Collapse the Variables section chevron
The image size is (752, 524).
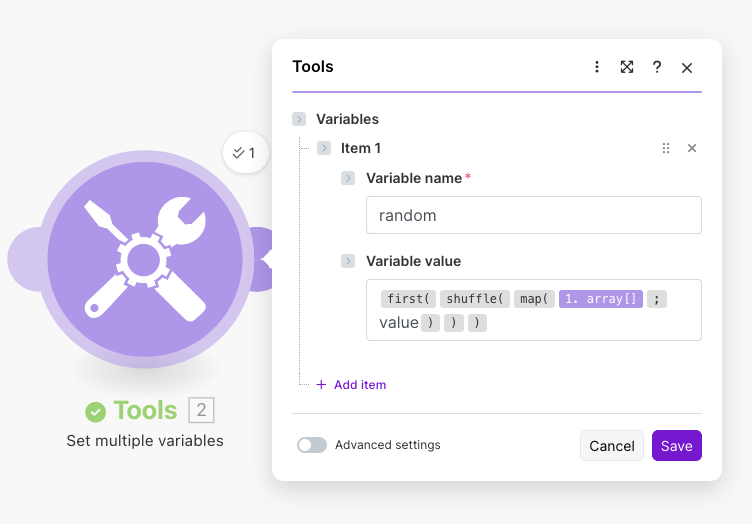click(299, 119)
